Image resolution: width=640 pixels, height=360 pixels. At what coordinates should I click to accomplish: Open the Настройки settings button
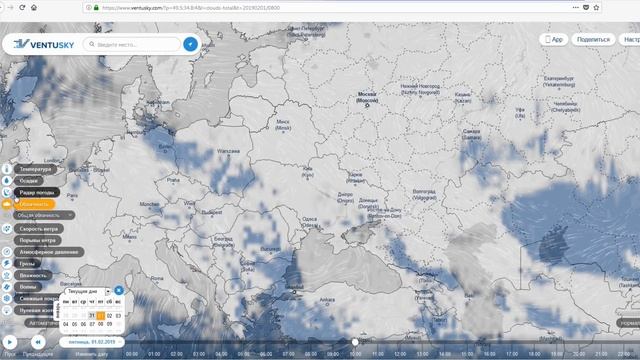pyautogui.click(x=630, y=40)
